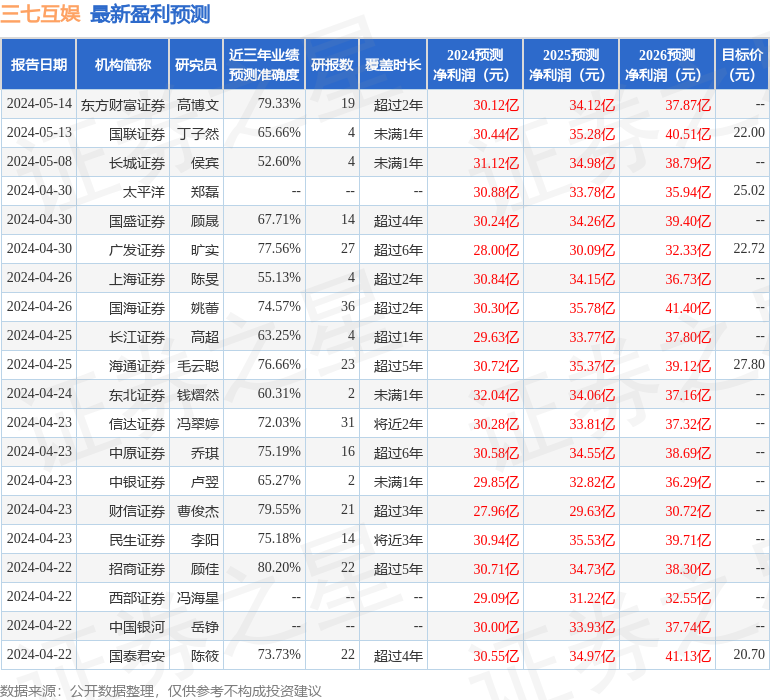Click the 报告日期 column header

(39, 64)
